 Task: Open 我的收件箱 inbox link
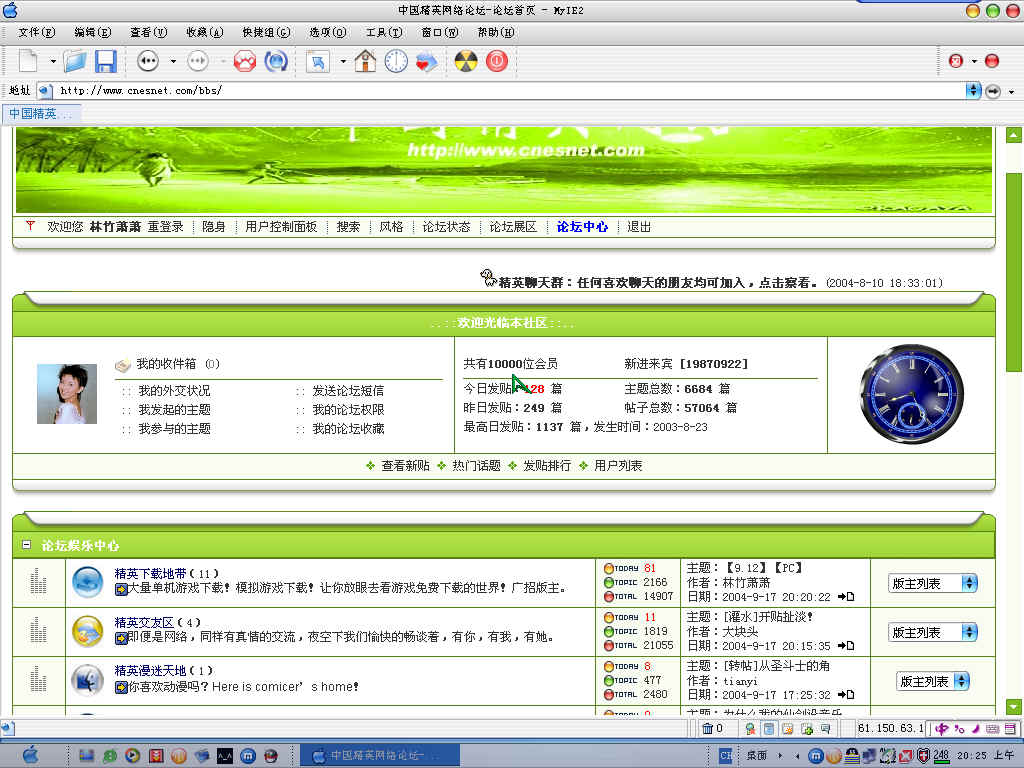(x=166, y=364)
